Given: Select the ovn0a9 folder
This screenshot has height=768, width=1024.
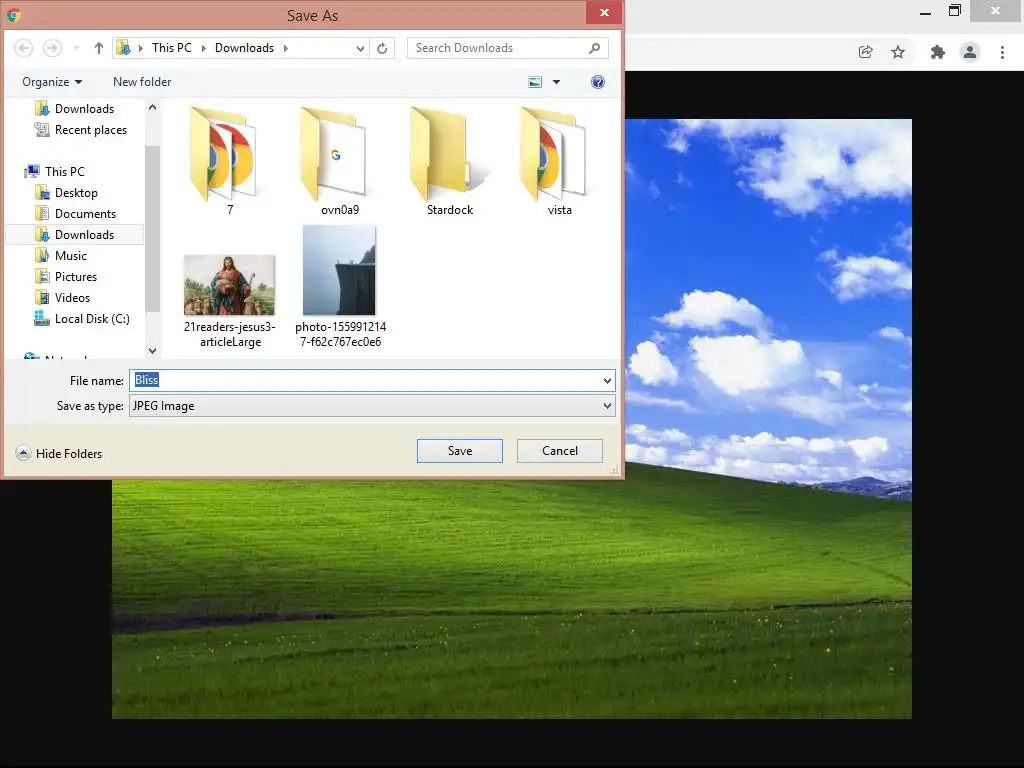Looking at the screenshot, I should pos(339,161).
